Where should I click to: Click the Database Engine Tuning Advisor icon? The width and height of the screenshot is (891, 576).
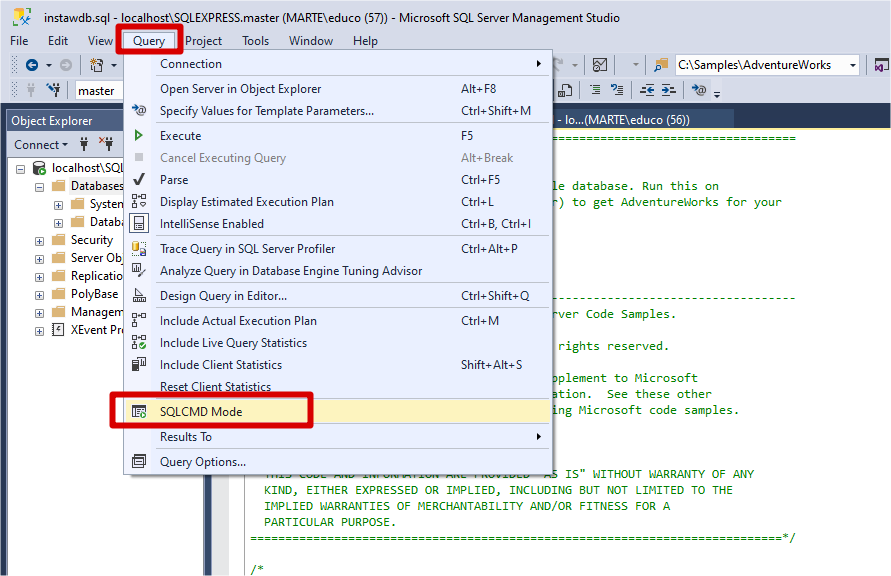click(139, 270)
